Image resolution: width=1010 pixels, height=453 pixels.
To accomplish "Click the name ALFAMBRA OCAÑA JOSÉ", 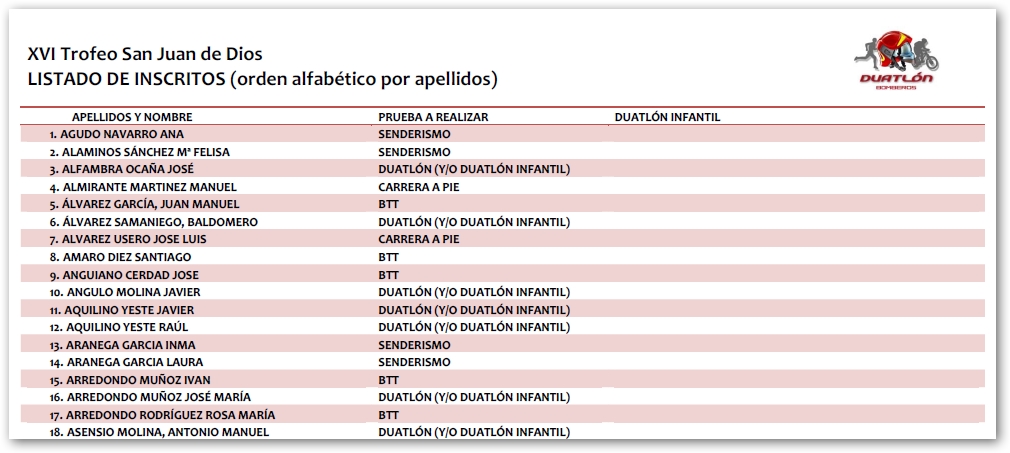I will [126, 169].
